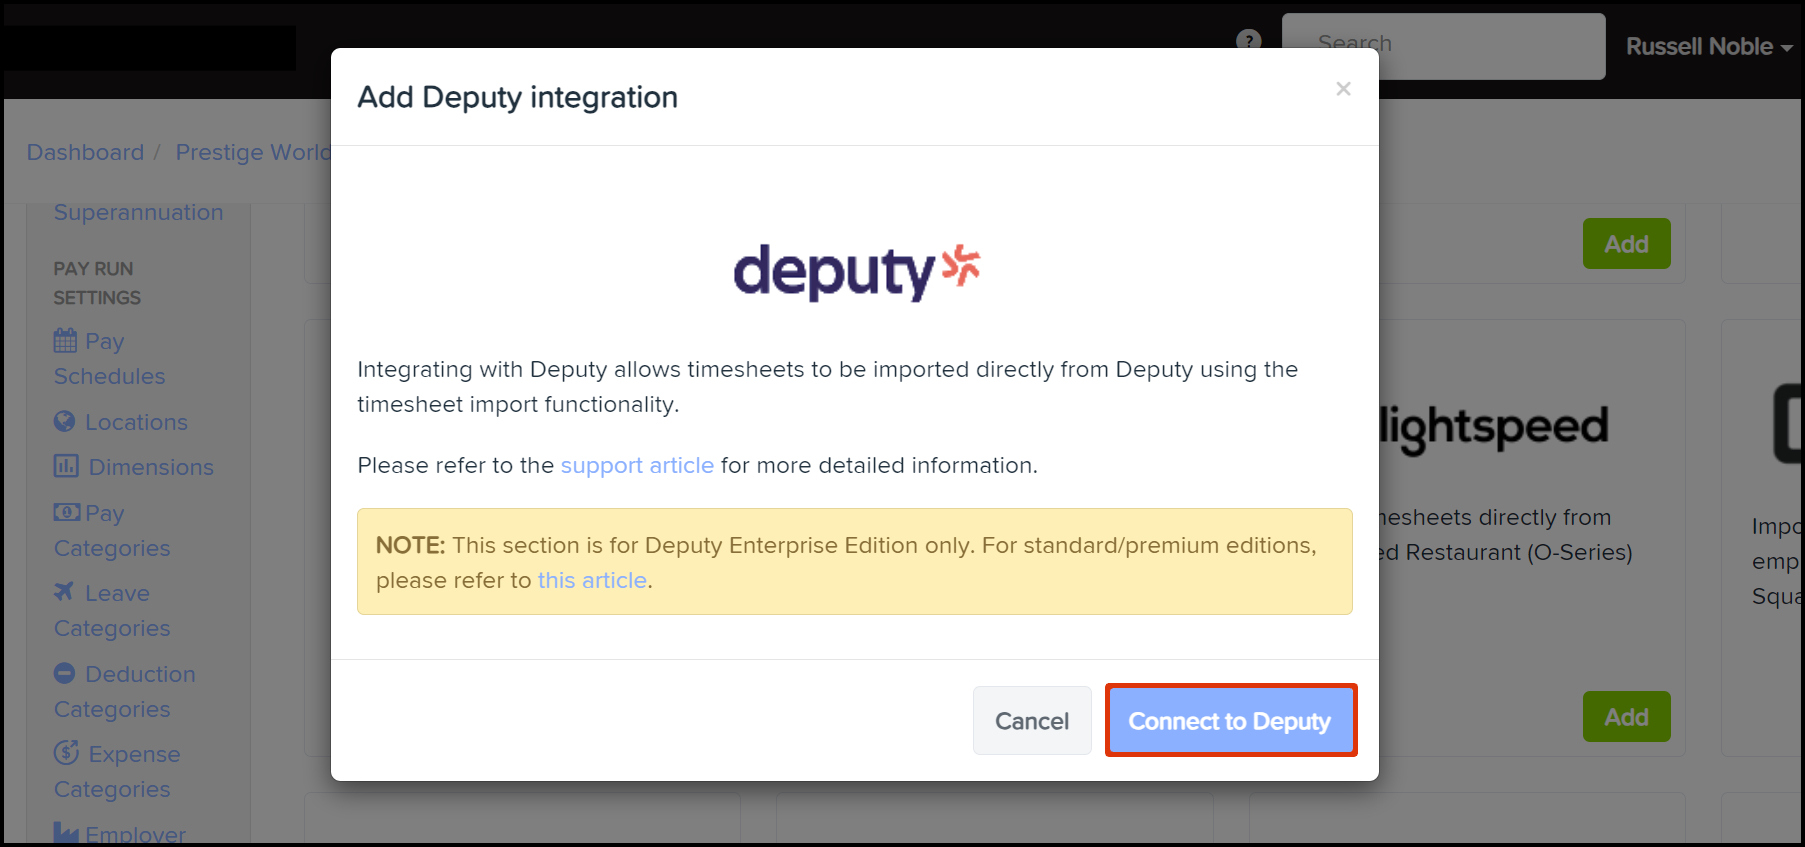Click the Leave Categories plane icon
This screenshot has width=1805, height=847.
(65, 592)
